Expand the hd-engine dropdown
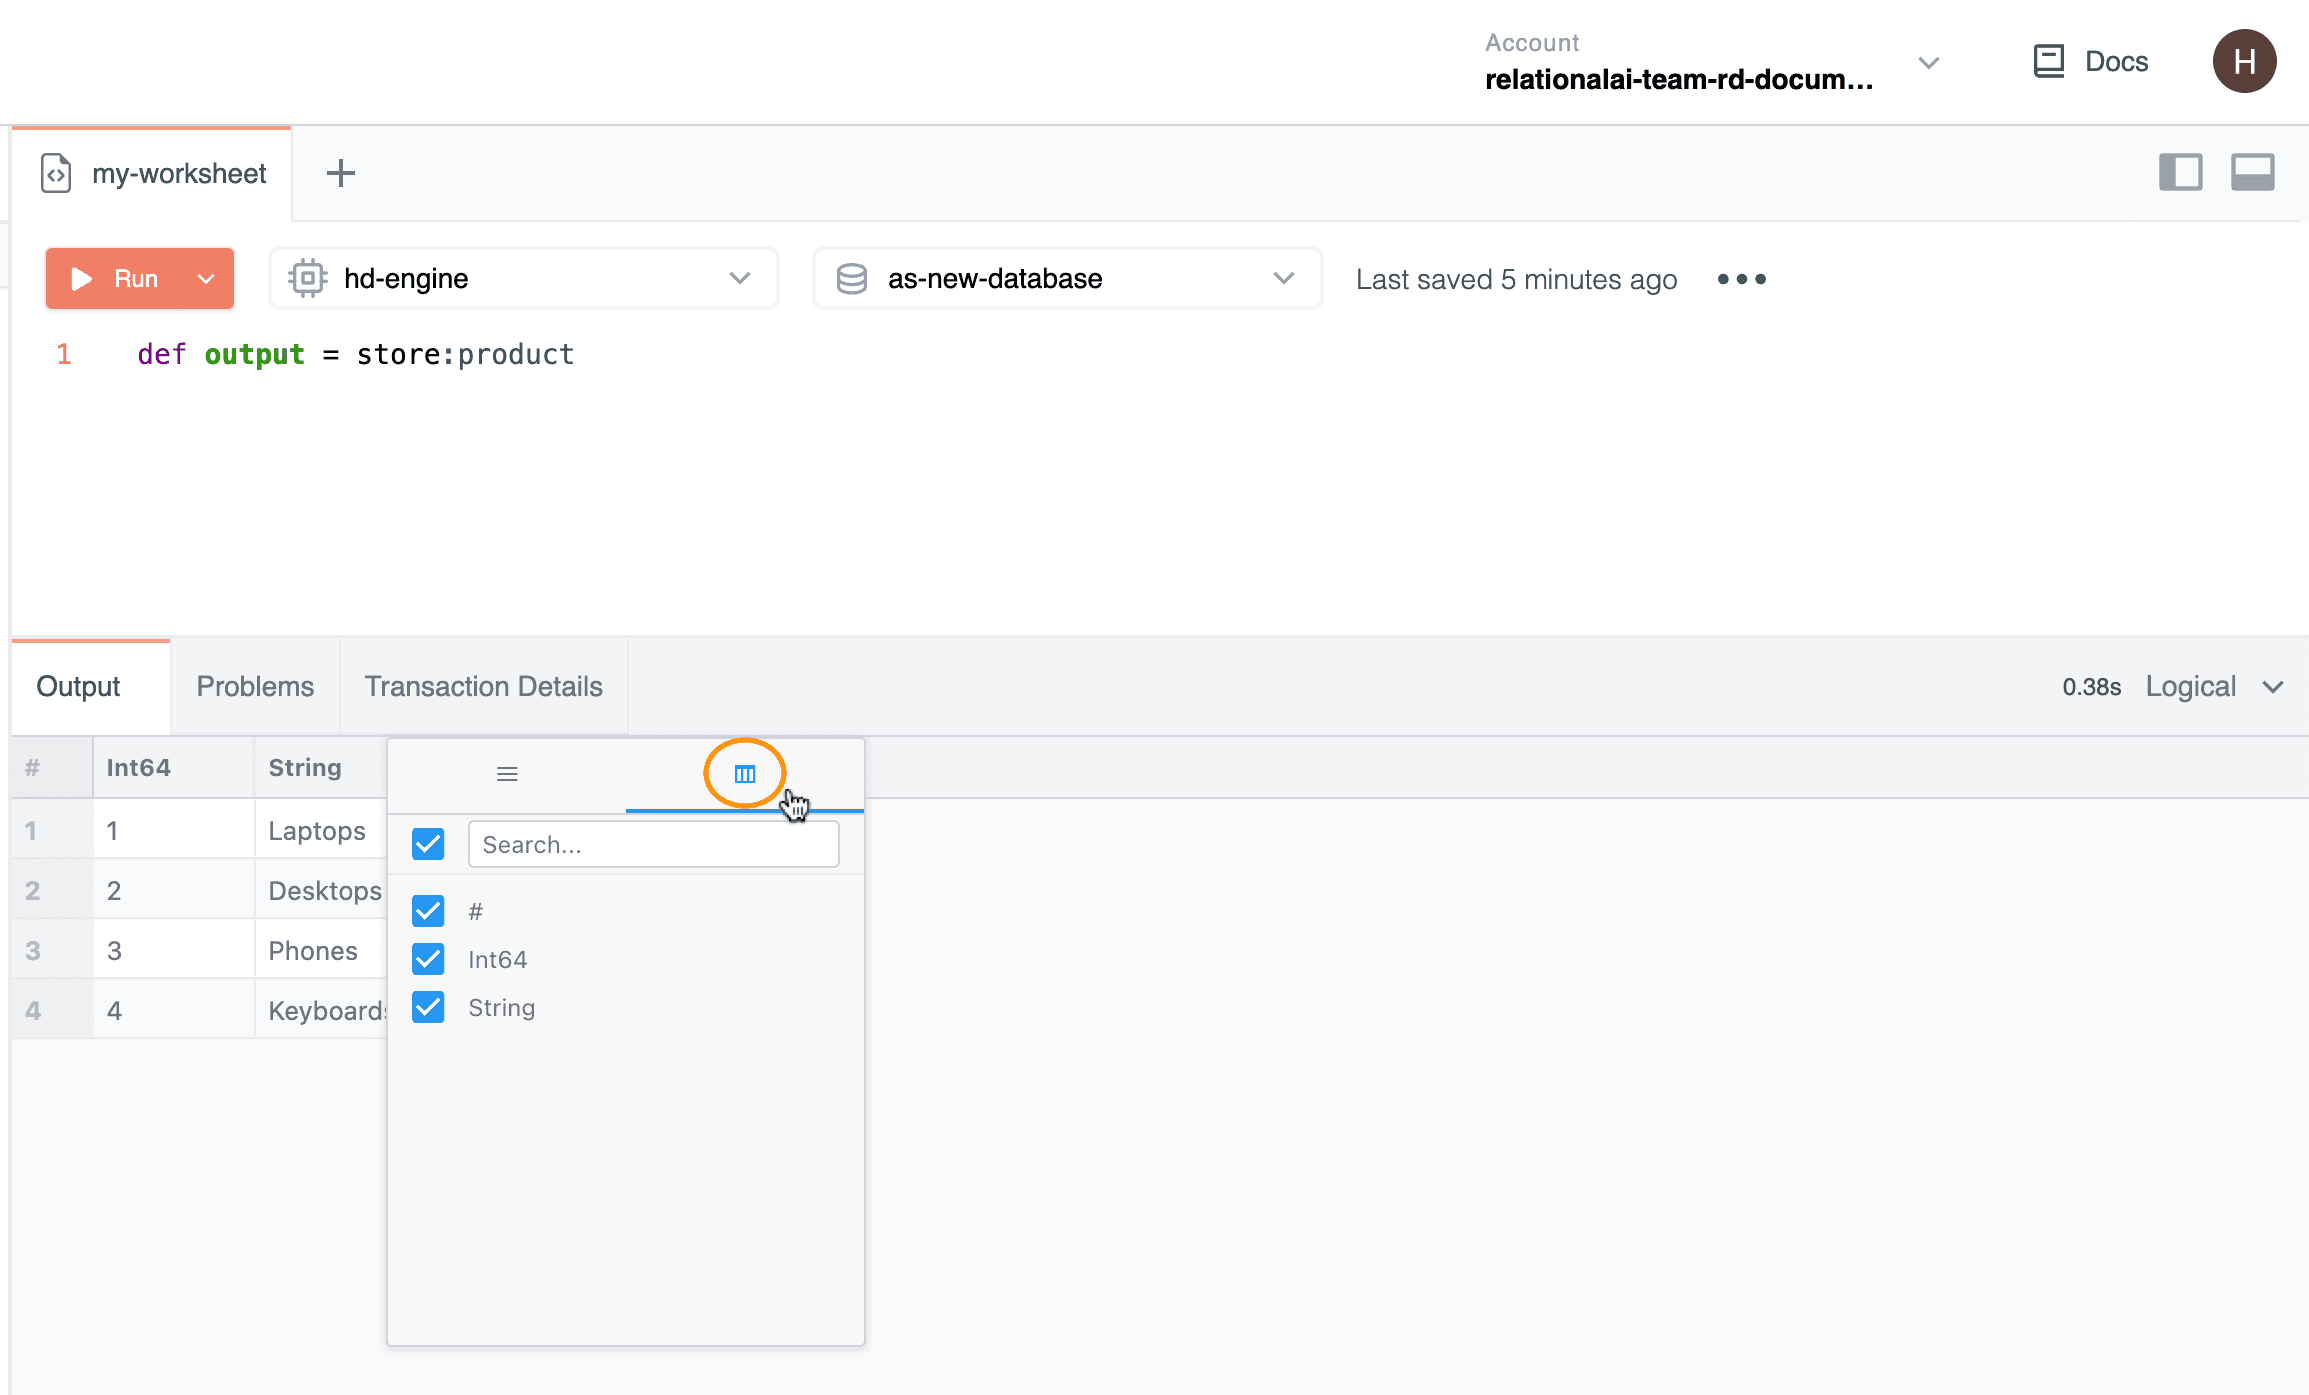Screen dimensions: 2309x1395 tap(523, 278)
